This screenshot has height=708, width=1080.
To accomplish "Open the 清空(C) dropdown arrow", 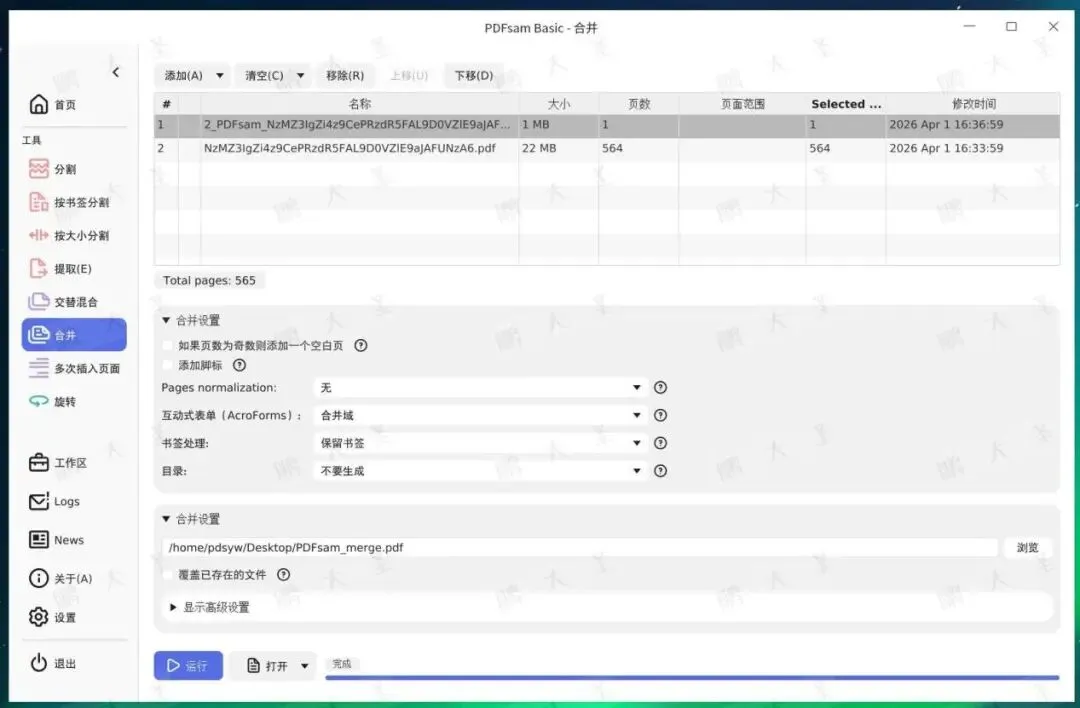I will click(x=300, y=76).
